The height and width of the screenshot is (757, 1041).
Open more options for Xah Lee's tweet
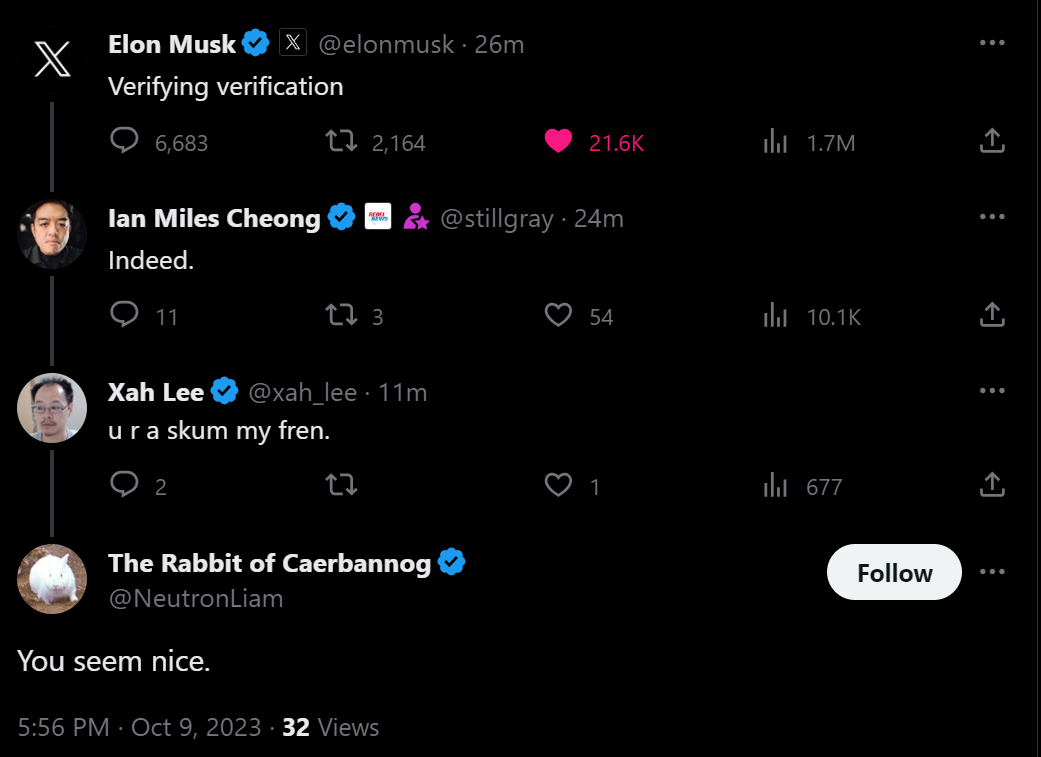[x=991, y=391]
